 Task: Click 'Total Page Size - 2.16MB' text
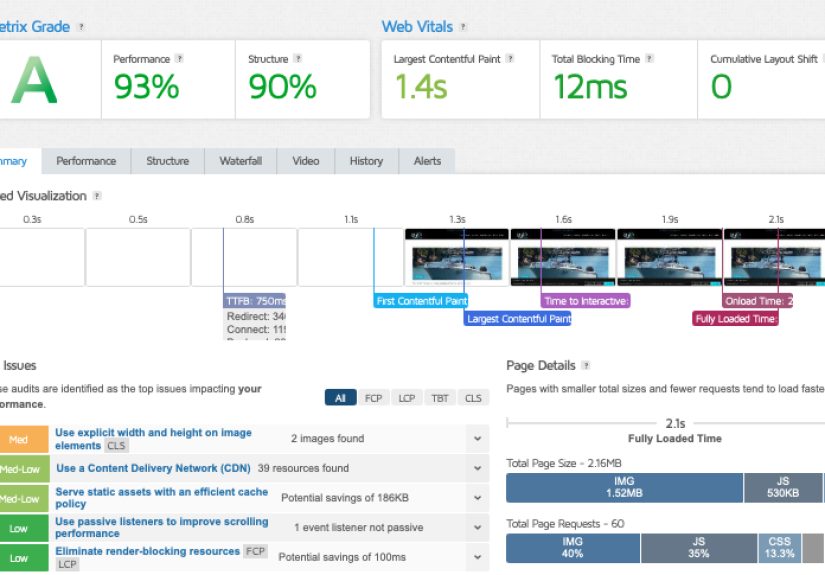pyautogui.click(x=564, y=463)
